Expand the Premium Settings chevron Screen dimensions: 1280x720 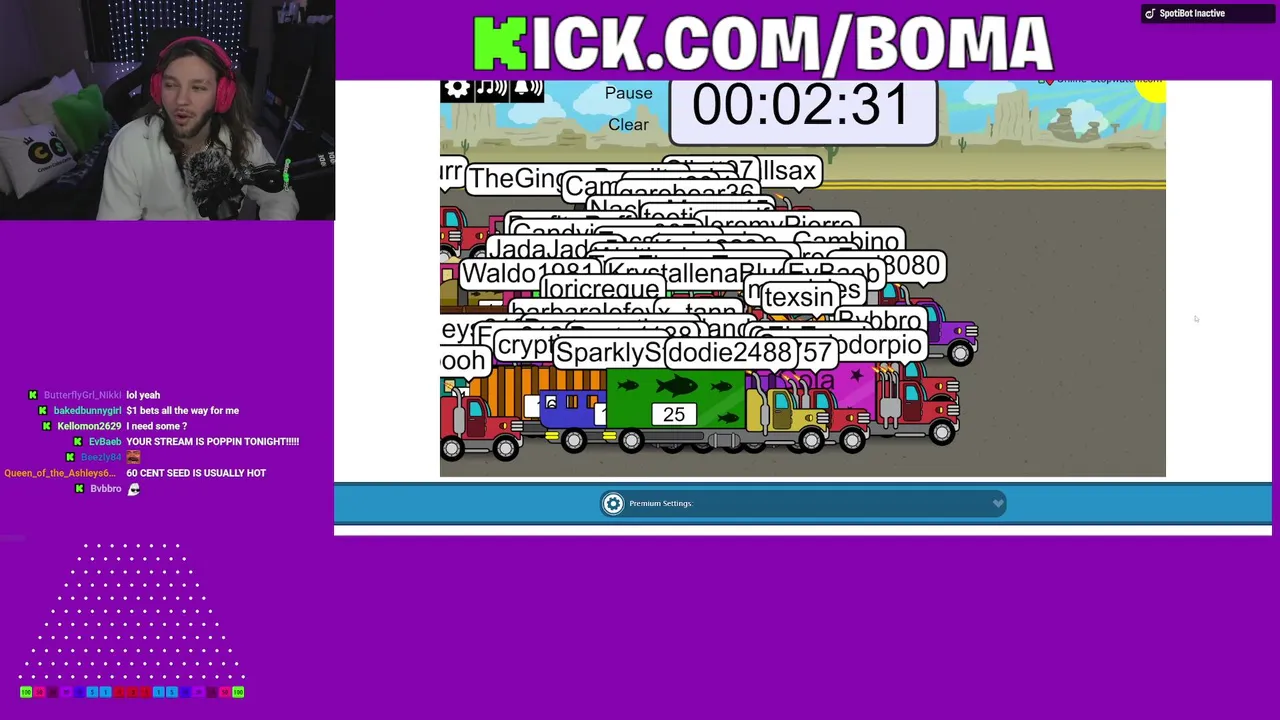point(997,503)
